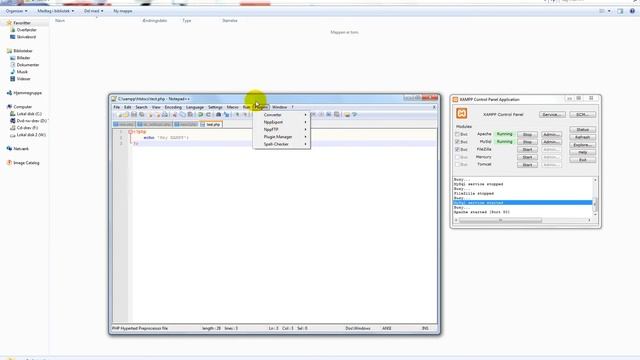The height and width of the screenshot is (360, 640).
Task: Click the Redo icon in Notepad++ toolbar
Action: coord(208,115)
